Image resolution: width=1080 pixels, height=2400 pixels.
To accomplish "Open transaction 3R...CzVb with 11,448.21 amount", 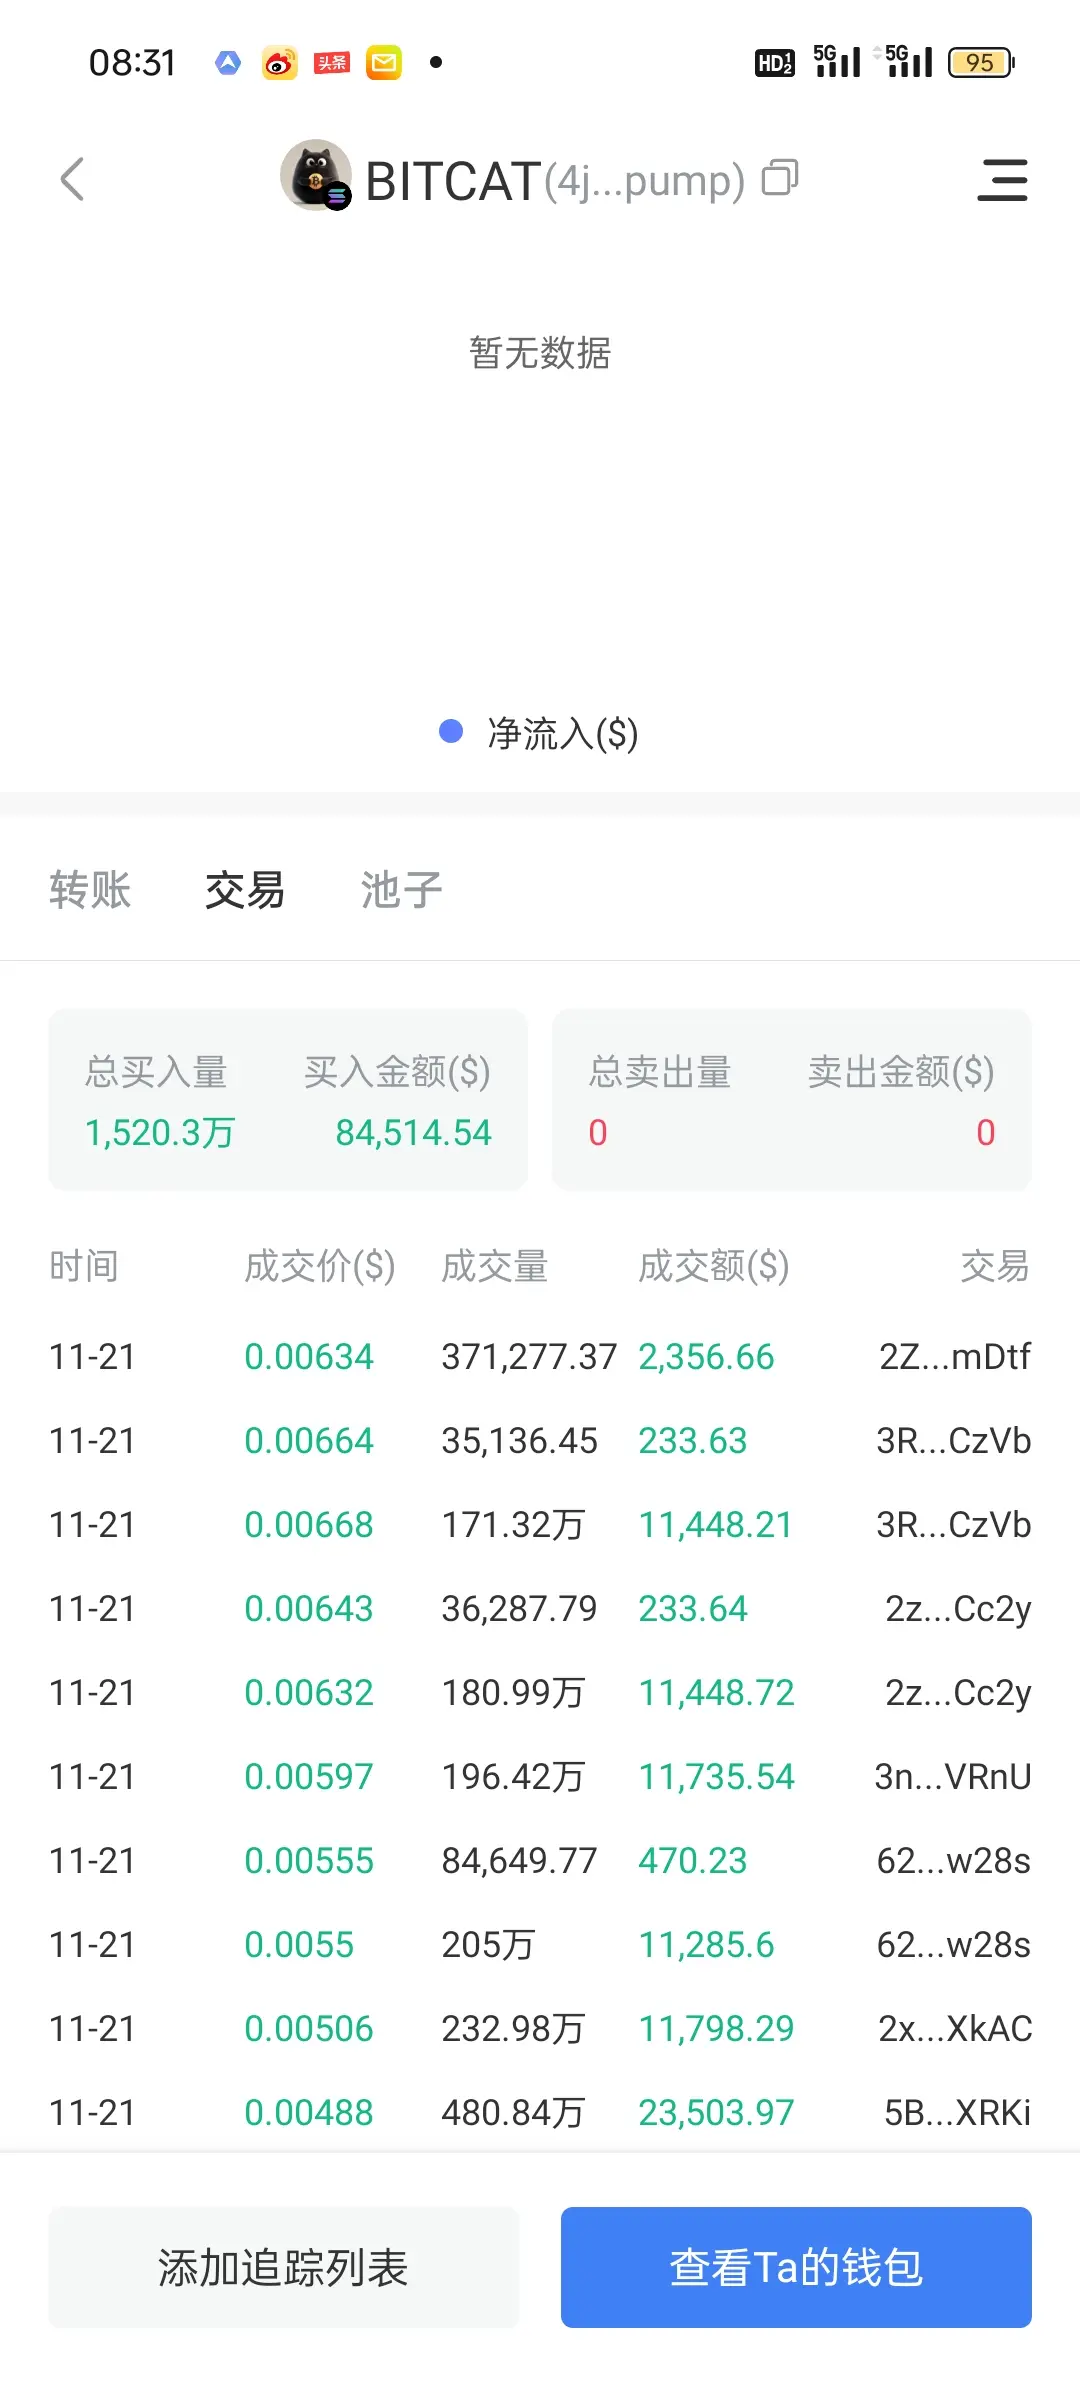I will [954, 1525].
